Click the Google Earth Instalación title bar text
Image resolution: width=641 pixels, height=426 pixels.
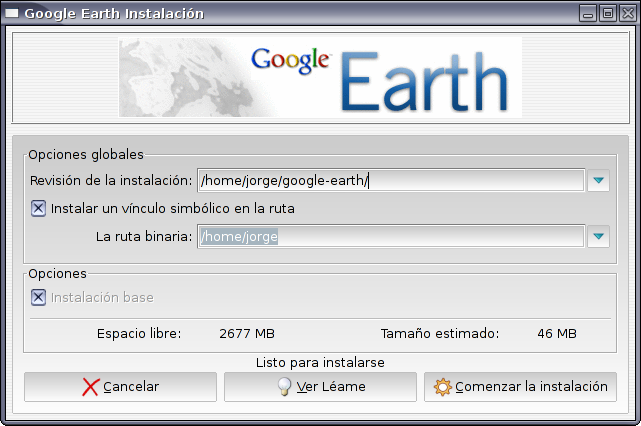pos(113,14)
